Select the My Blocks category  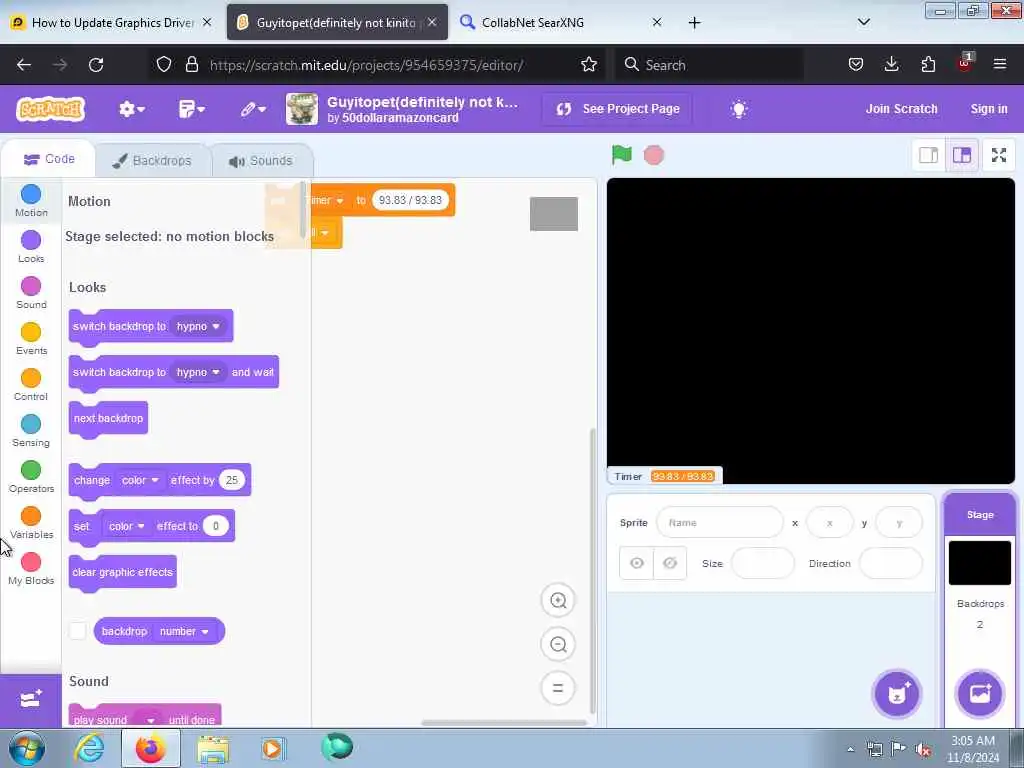31,569
